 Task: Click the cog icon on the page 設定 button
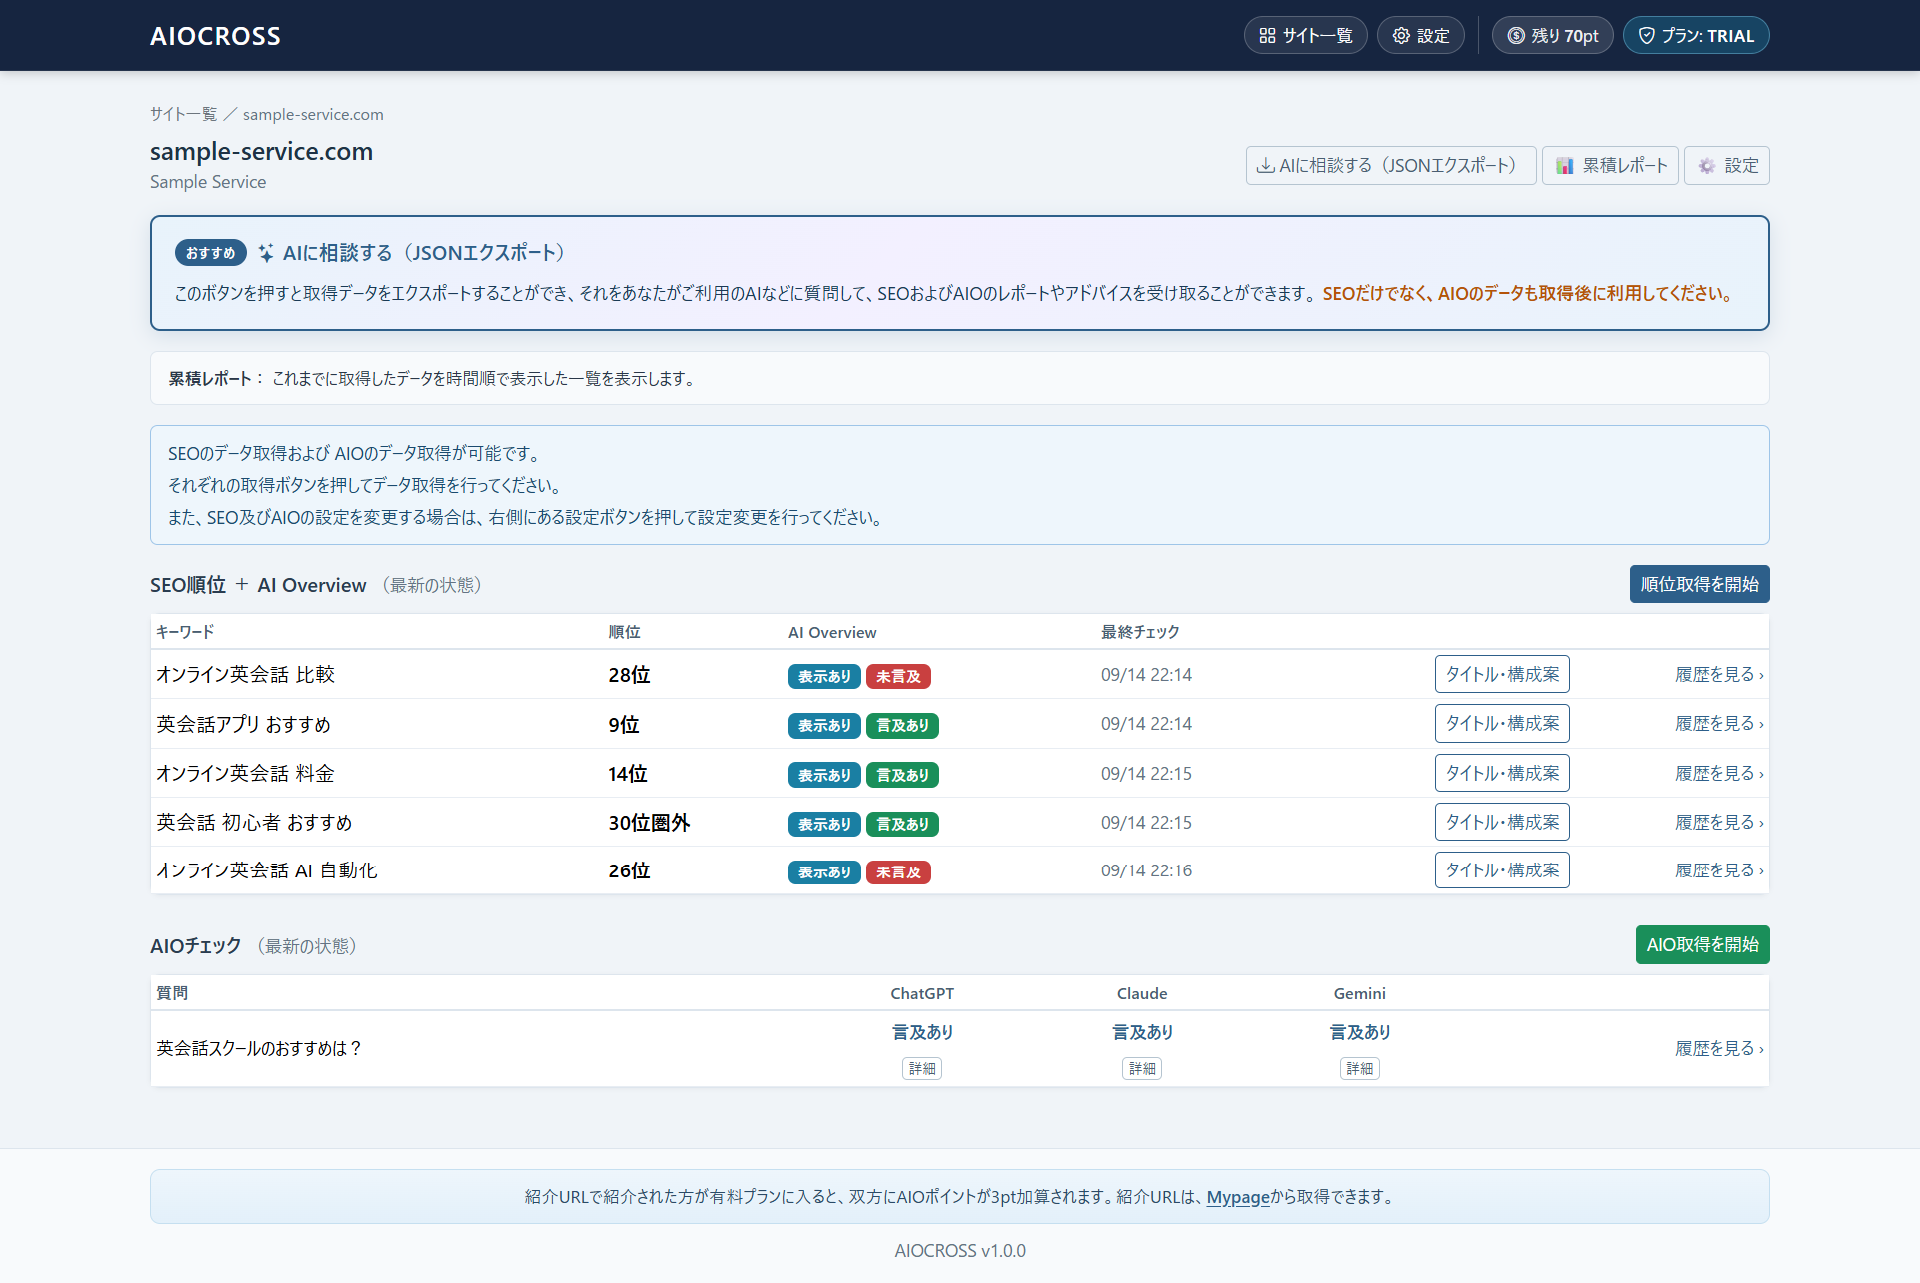[x=1707, y=166]
